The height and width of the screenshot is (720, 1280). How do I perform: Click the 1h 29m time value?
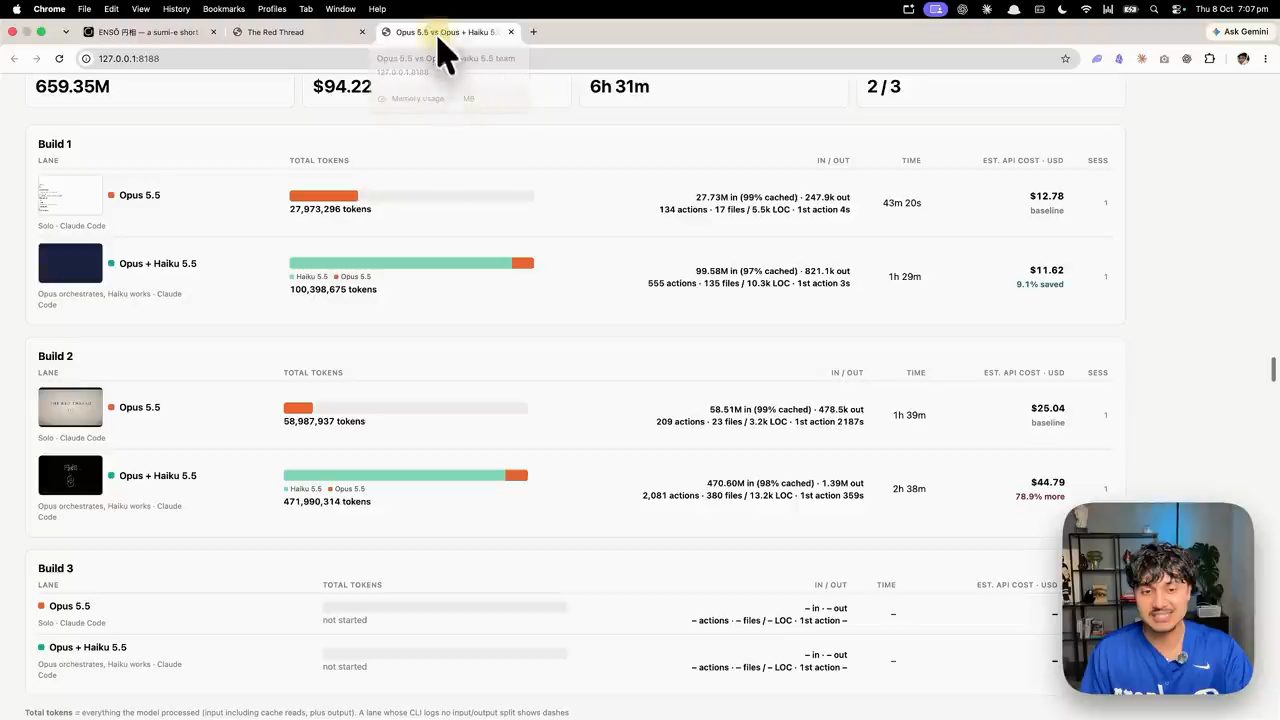[905, 277]
